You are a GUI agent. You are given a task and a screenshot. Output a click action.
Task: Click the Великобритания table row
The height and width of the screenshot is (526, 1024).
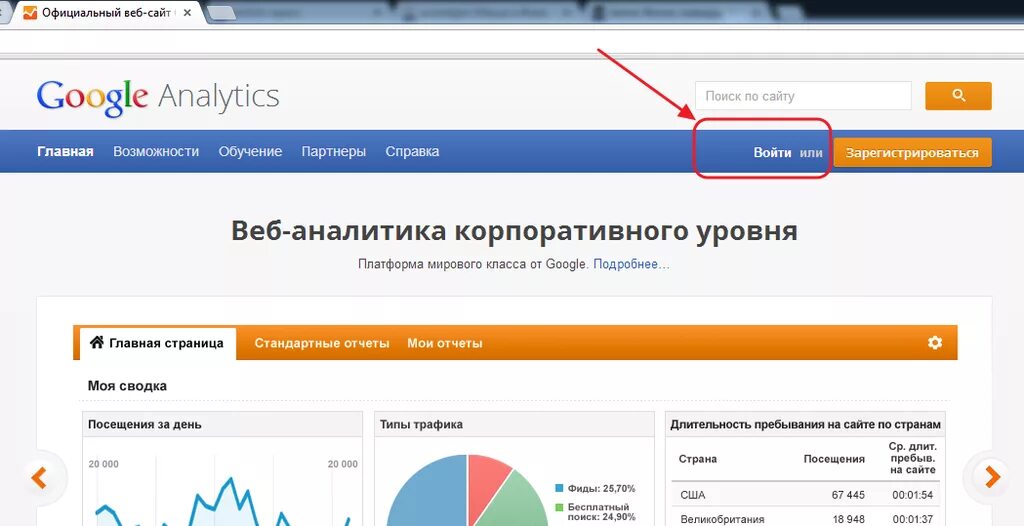pyautogui.click(x=808, y=518)
